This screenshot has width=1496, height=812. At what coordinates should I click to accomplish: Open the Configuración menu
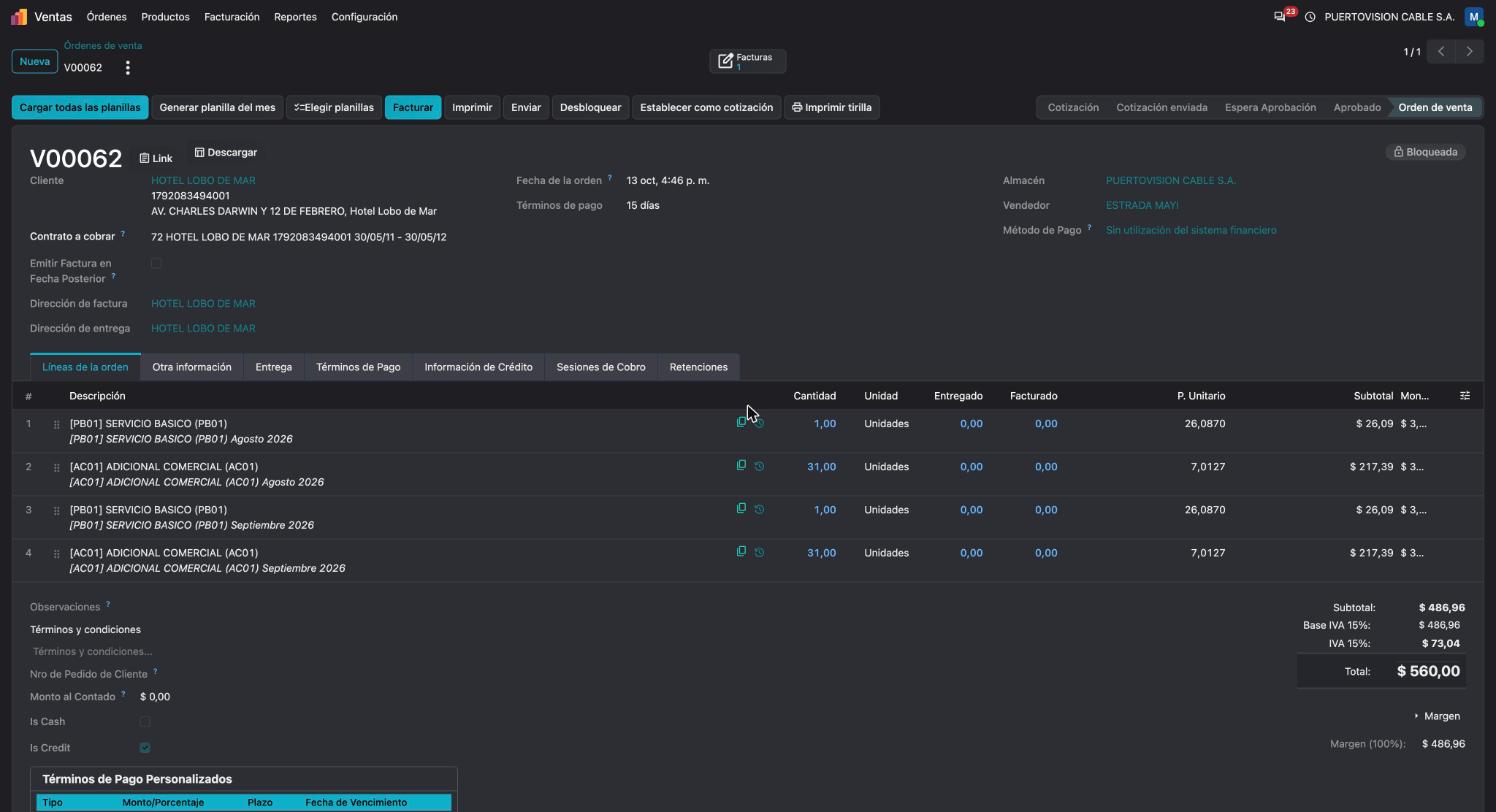(x=364, y=17)
